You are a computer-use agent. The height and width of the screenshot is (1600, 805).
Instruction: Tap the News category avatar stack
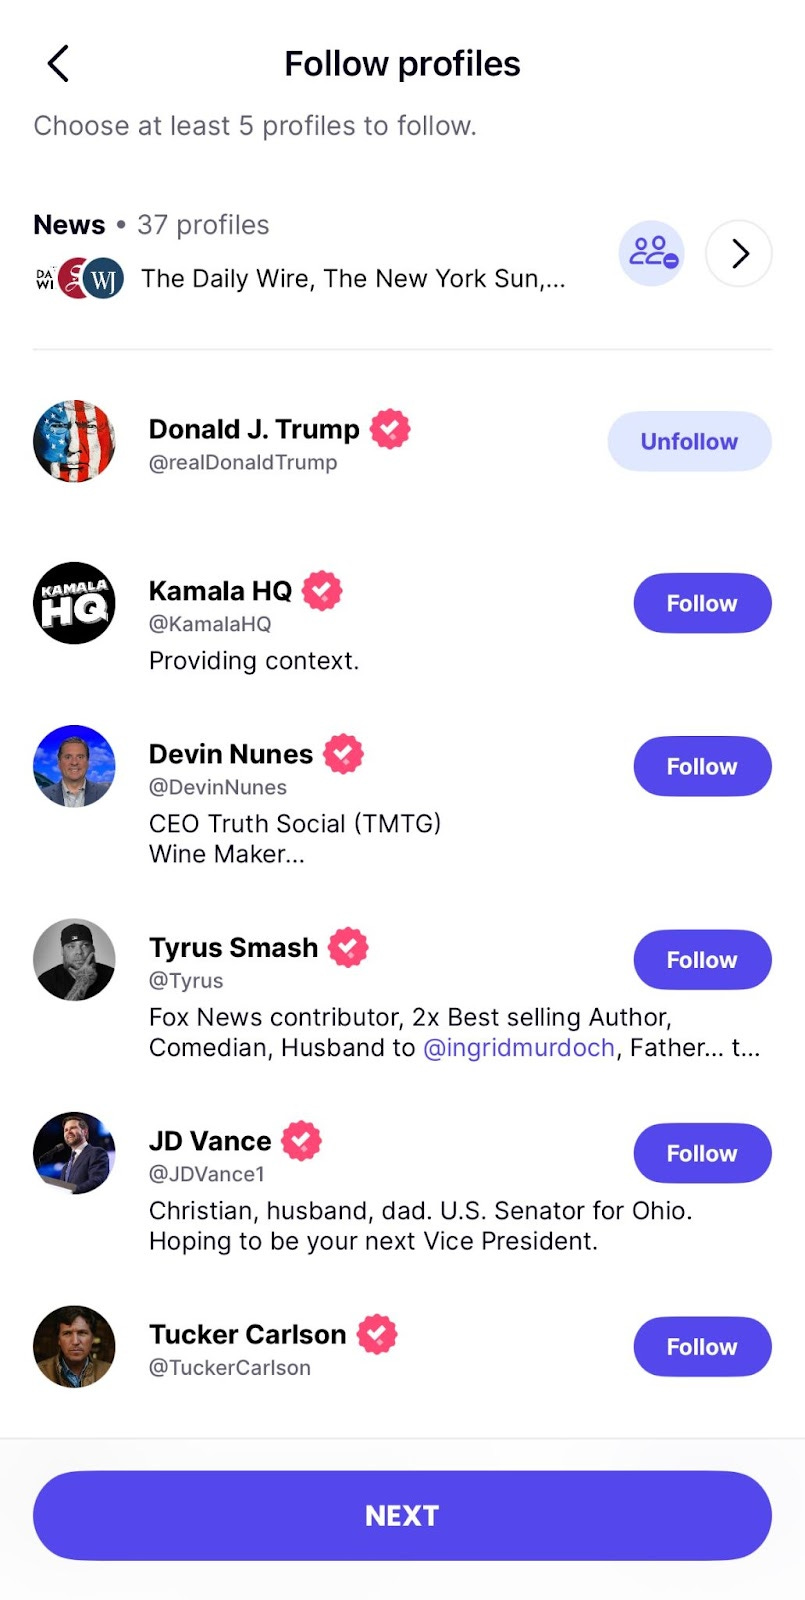click(79, 279)
